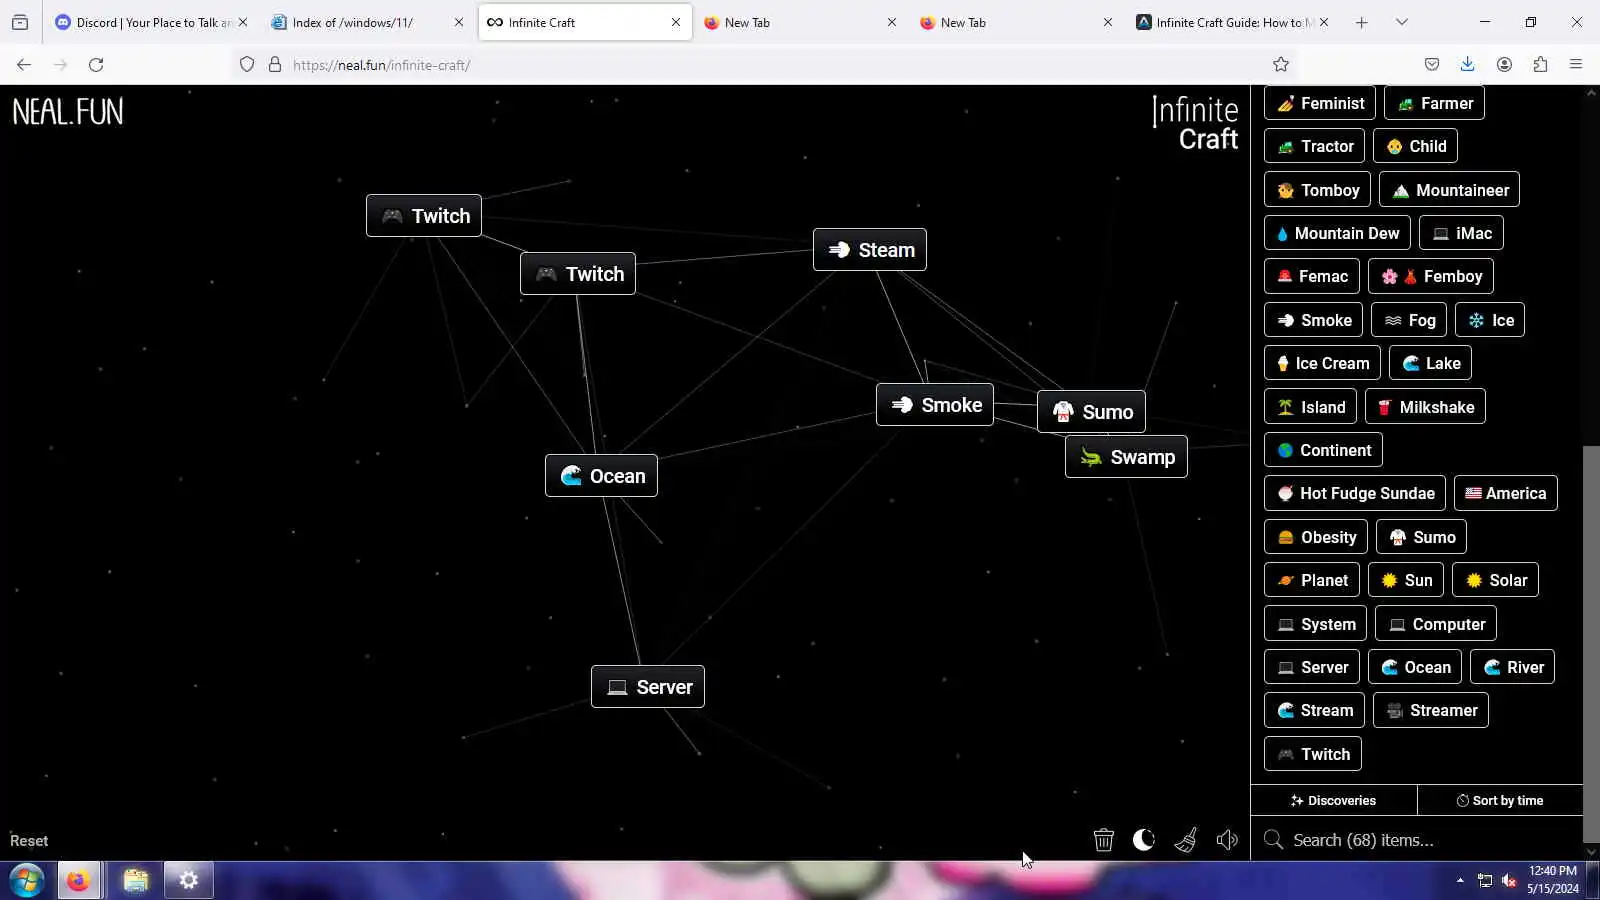Mute sound with the speaker icon
Screen dimensions: 1600x900
point(1227,840)
